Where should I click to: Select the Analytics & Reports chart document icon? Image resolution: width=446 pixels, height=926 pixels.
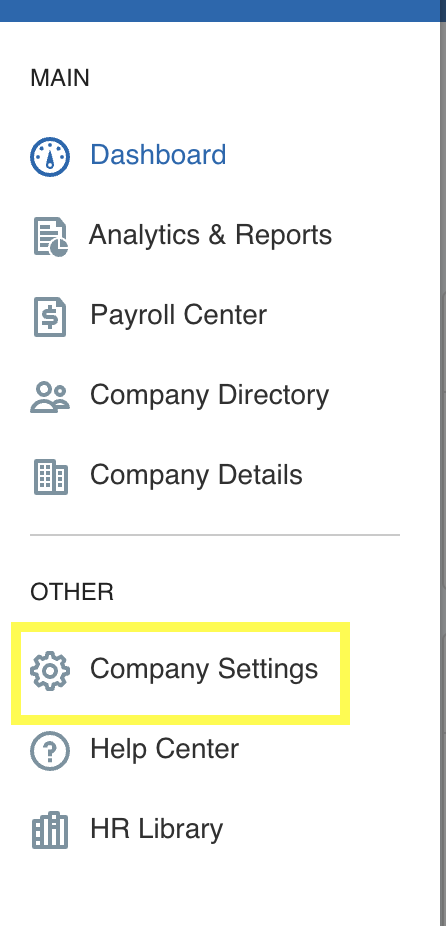coord(50,237)
